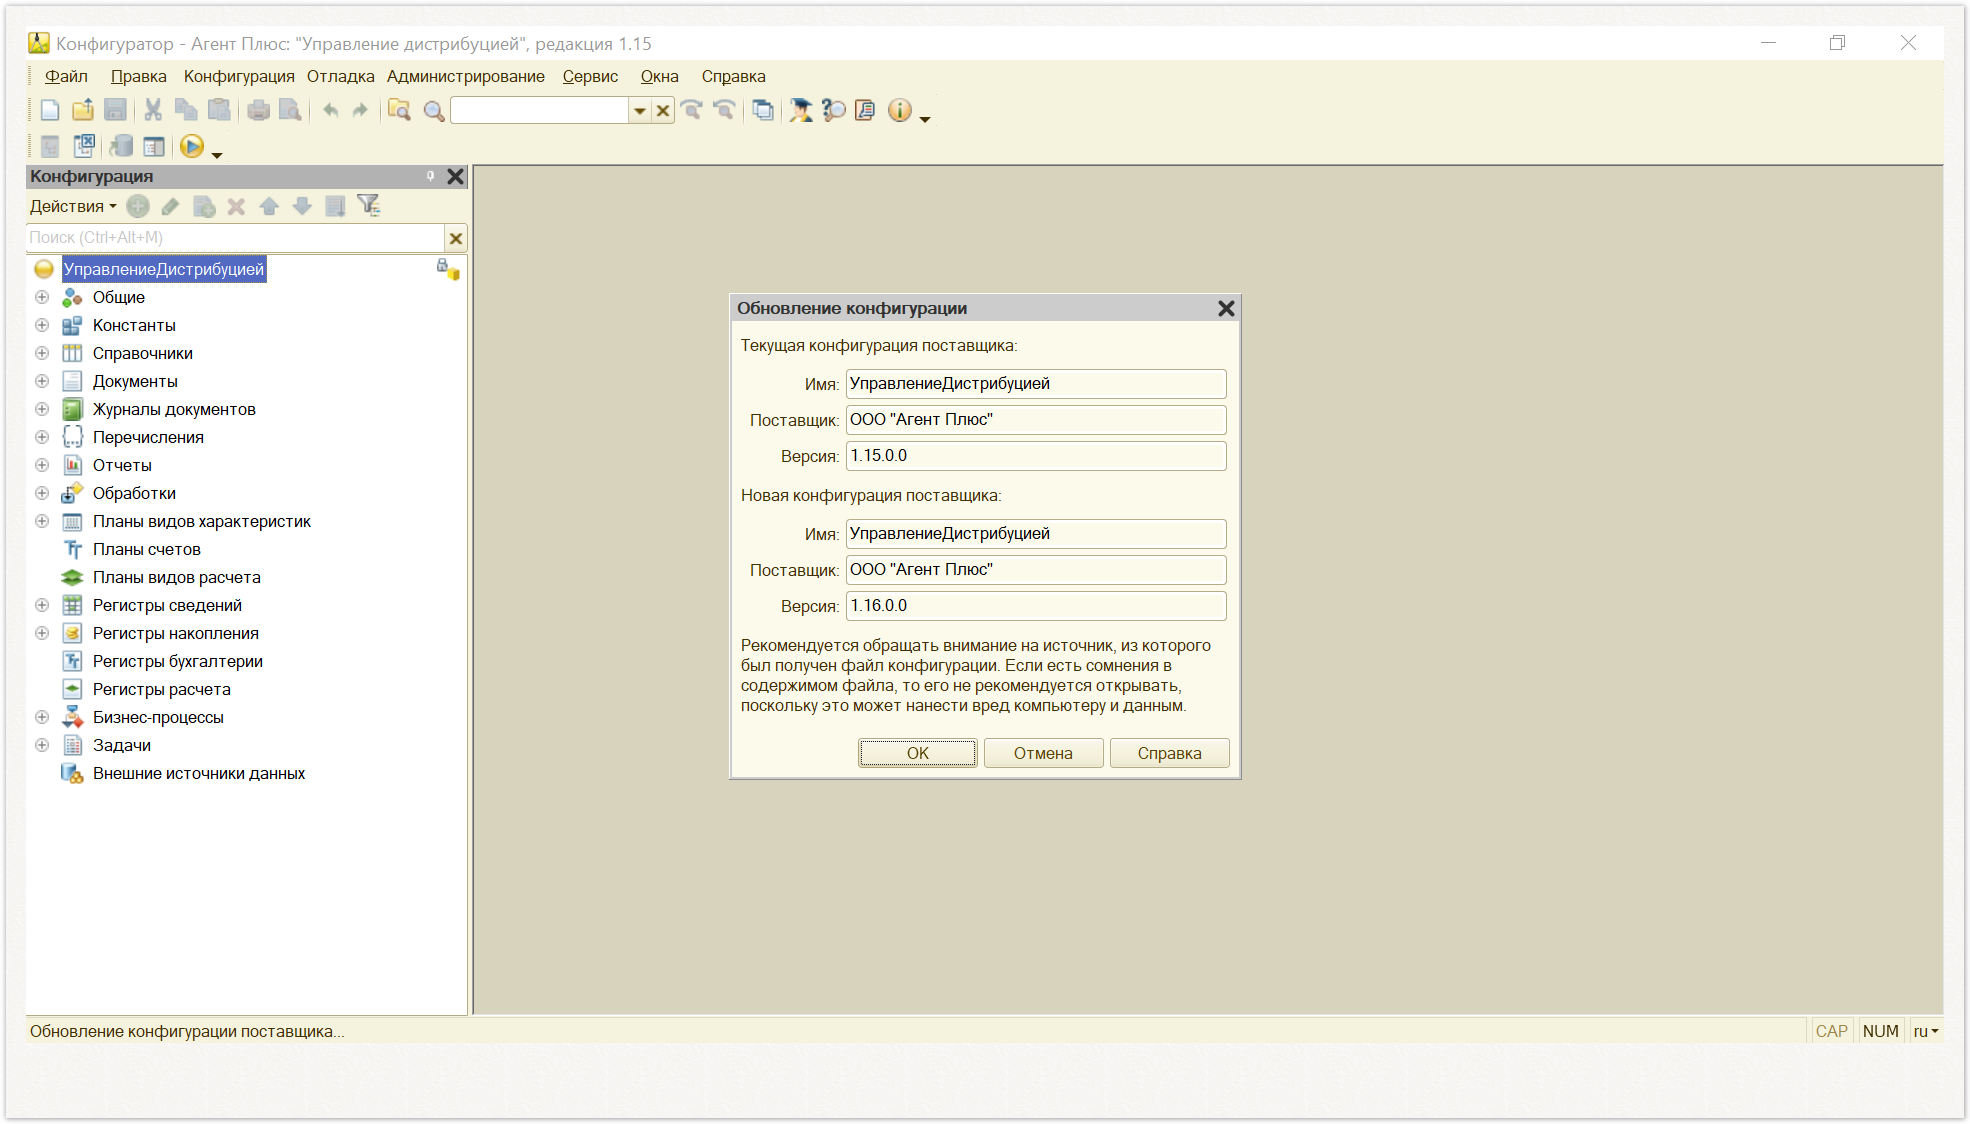
Task: Select root УправлениеДистрибуцией node
Action: 164,269
